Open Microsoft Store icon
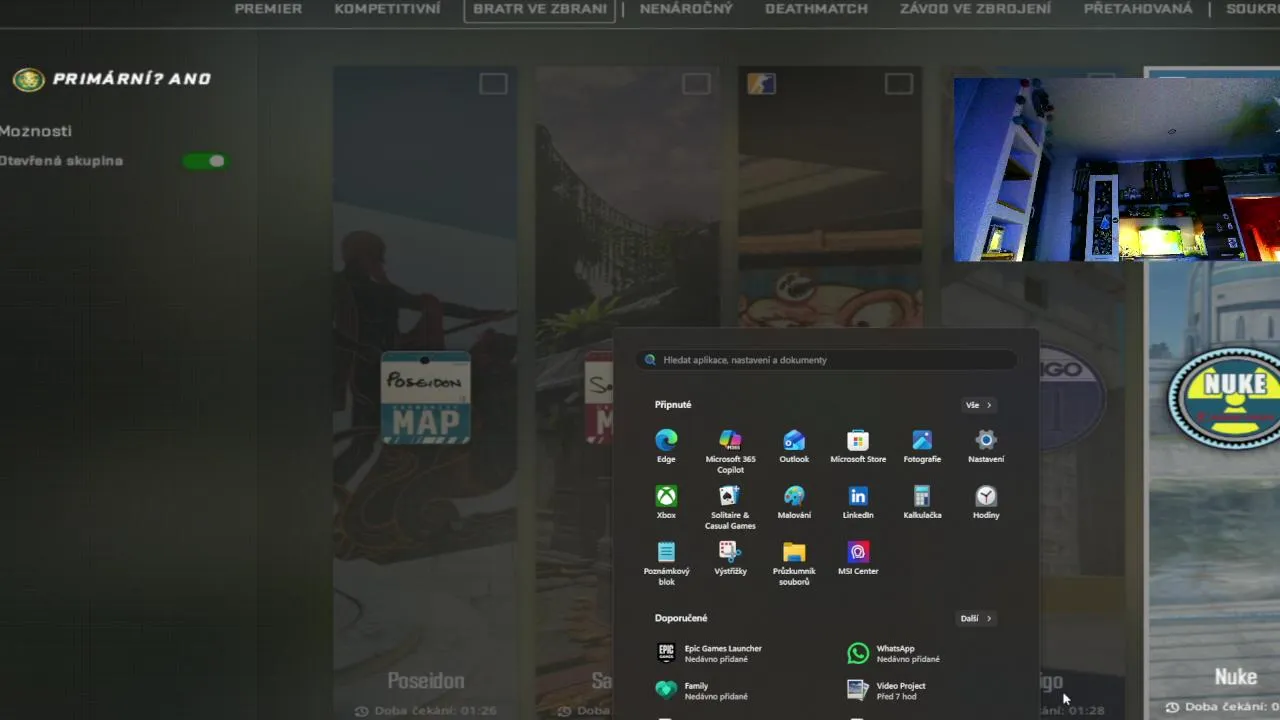The width and height of the screenshot is (1280, 720). (x=858, y=445)
